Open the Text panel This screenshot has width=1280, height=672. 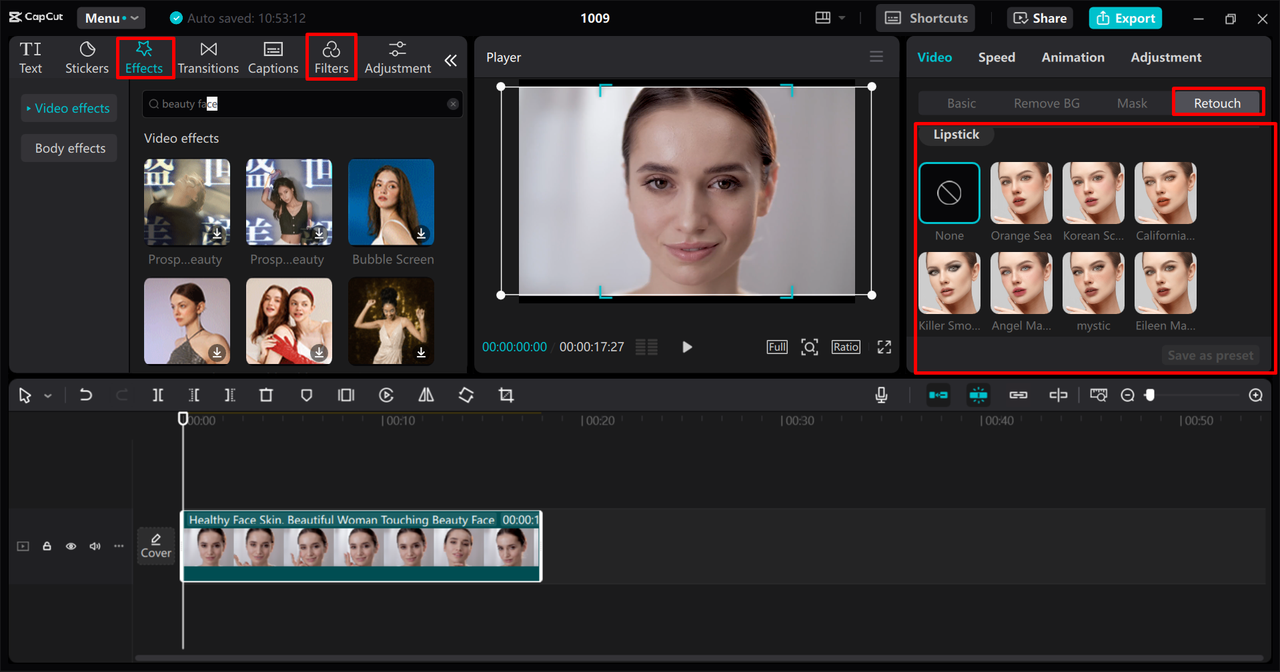31,58
